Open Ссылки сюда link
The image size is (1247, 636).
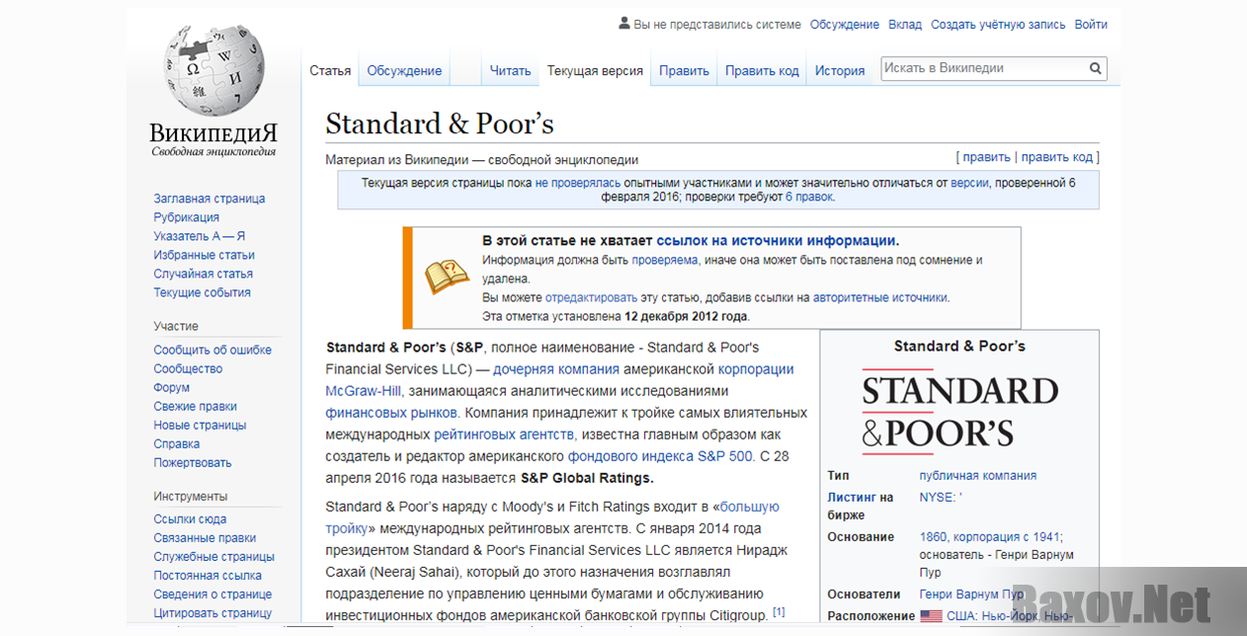(x=190, y=519)
